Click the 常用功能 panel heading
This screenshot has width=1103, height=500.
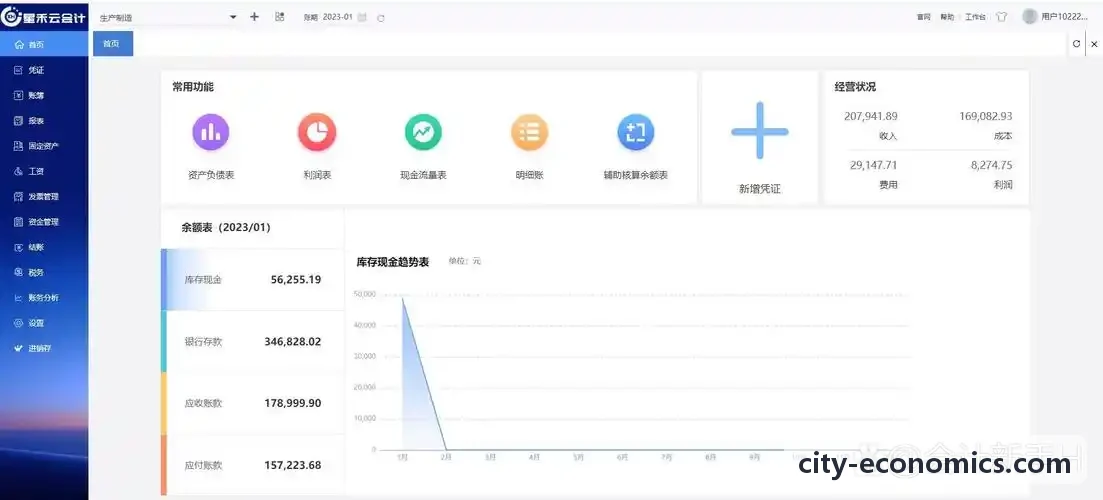click(193, 87)
